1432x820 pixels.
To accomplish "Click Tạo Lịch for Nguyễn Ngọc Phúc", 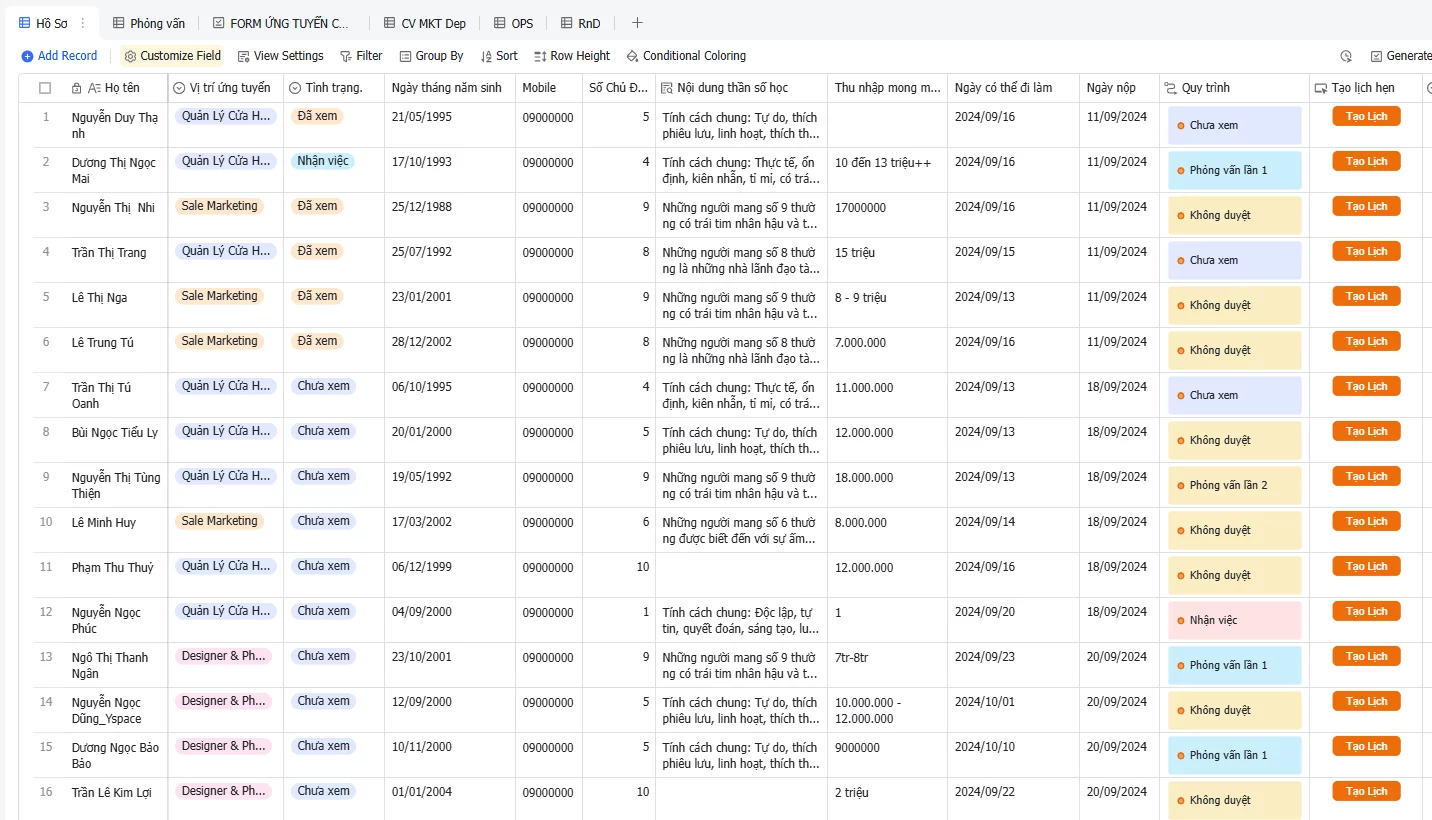I will [x=1366, y=611].
